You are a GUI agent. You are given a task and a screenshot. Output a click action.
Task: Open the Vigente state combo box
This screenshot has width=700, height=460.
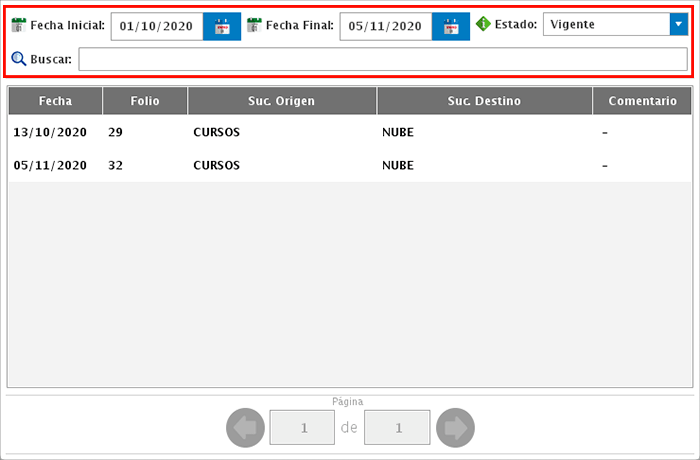606,24
